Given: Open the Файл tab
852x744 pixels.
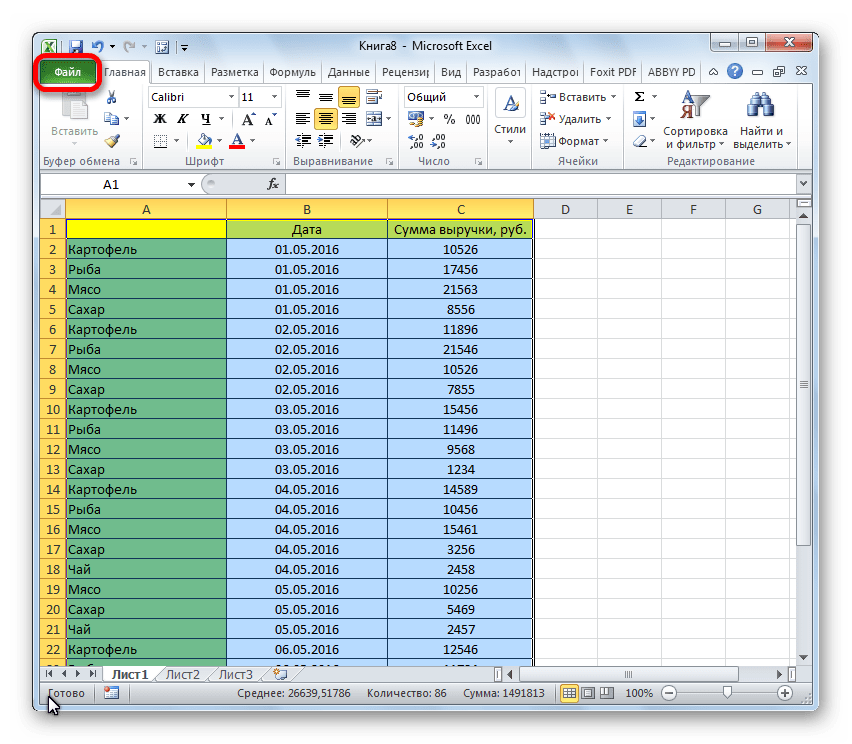Looking at the screenshot, I should [x=68, y=73].
